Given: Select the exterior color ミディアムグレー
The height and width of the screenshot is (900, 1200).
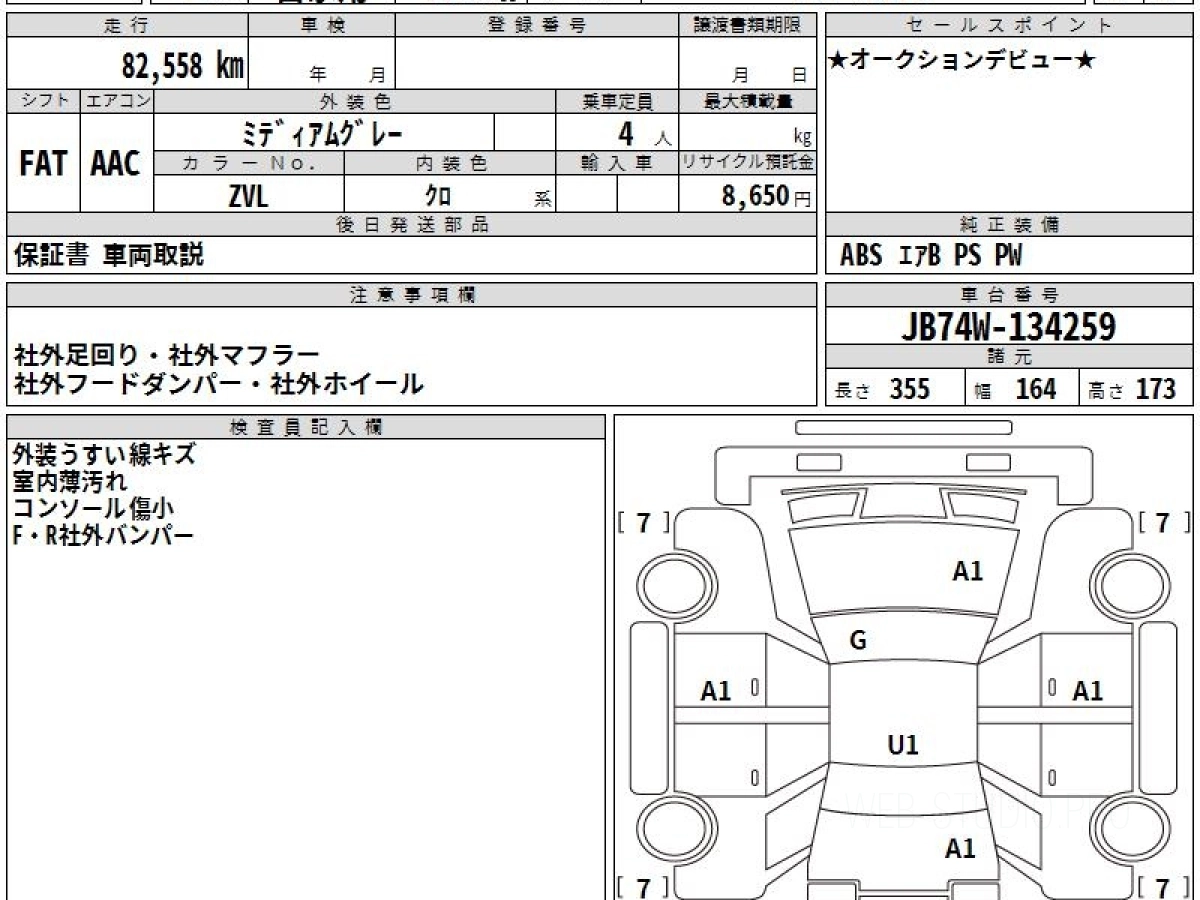Looking at the screenshot, I should click(323, 132).
